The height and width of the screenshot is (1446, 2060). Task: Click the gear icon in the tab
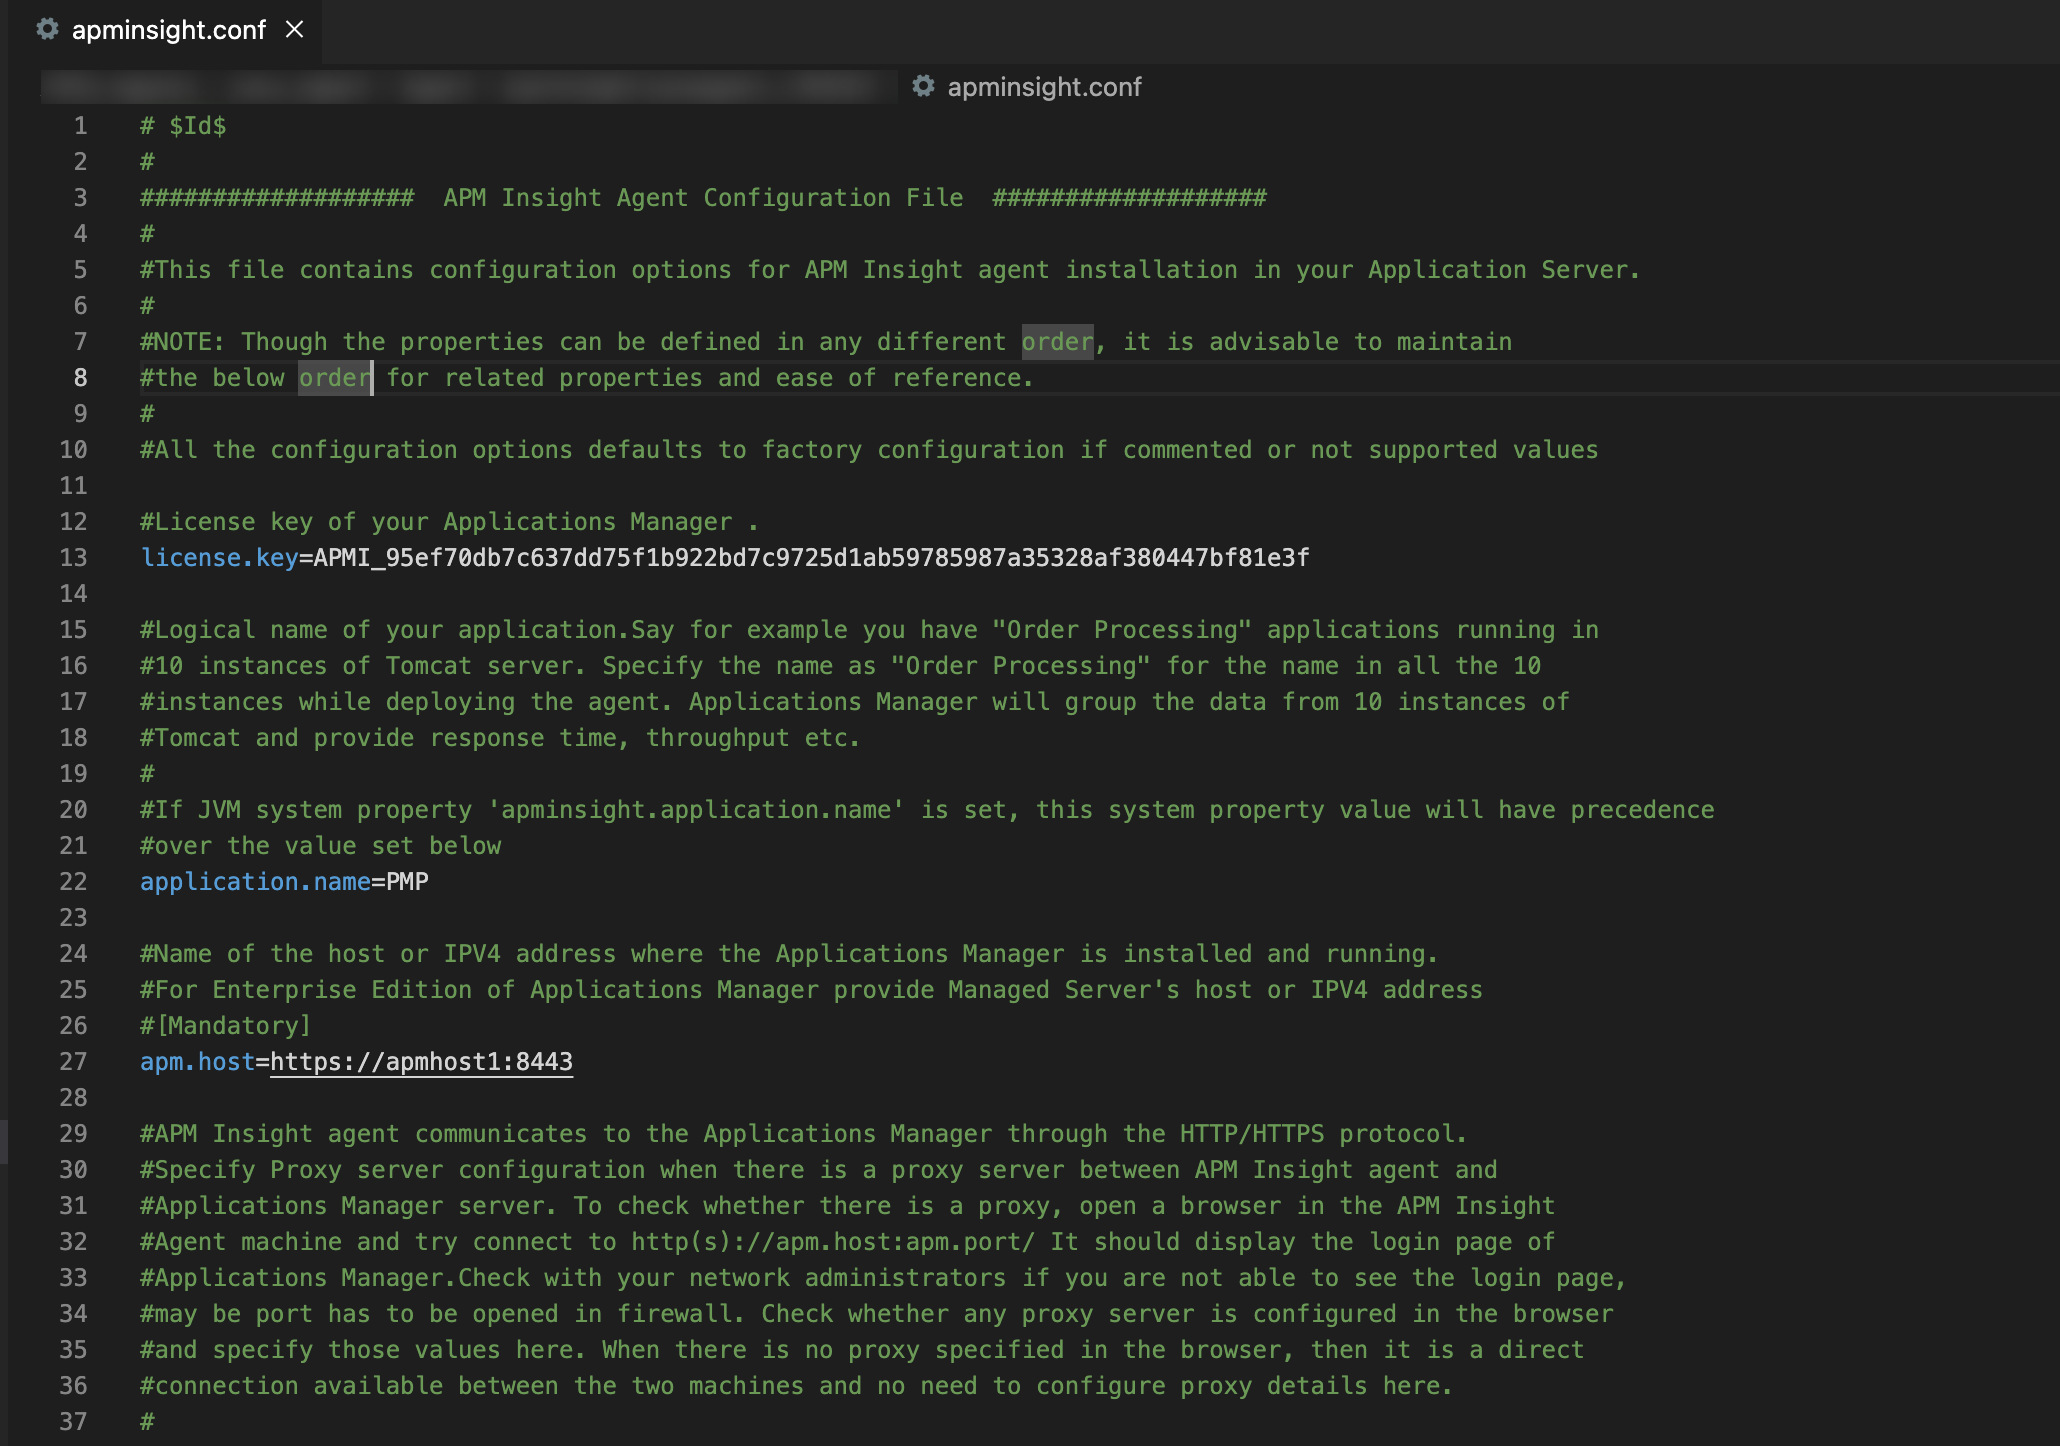tap(47, 30)
